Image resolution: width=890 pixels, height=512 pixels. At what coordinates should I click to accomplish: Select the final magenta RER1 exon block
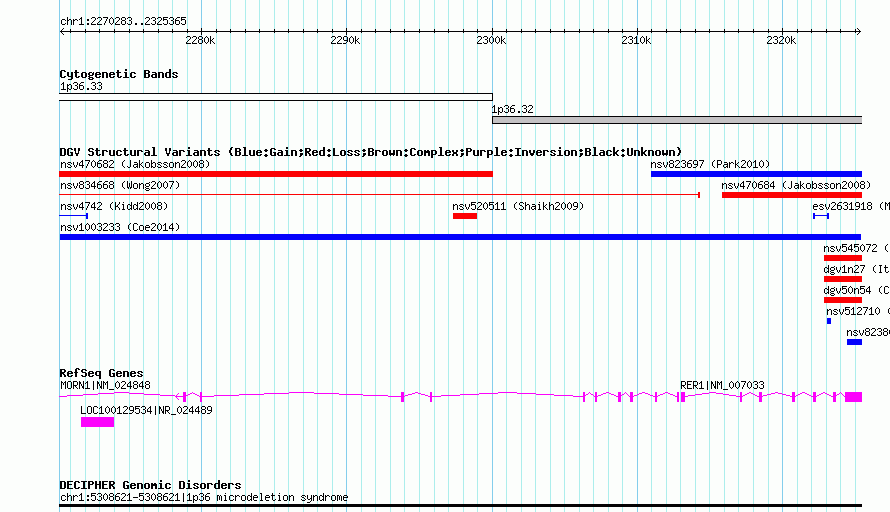pyautogui.click(x=853, y=397)
